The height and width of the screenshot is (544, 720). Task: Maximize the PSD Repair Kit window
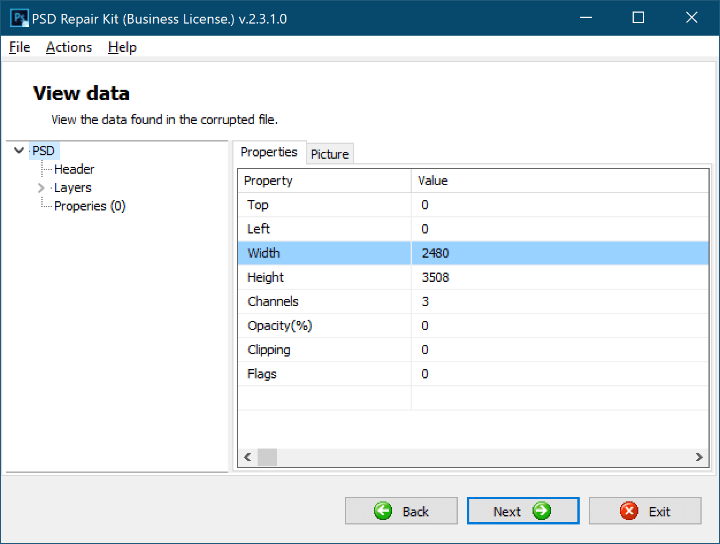pos(638,18)
